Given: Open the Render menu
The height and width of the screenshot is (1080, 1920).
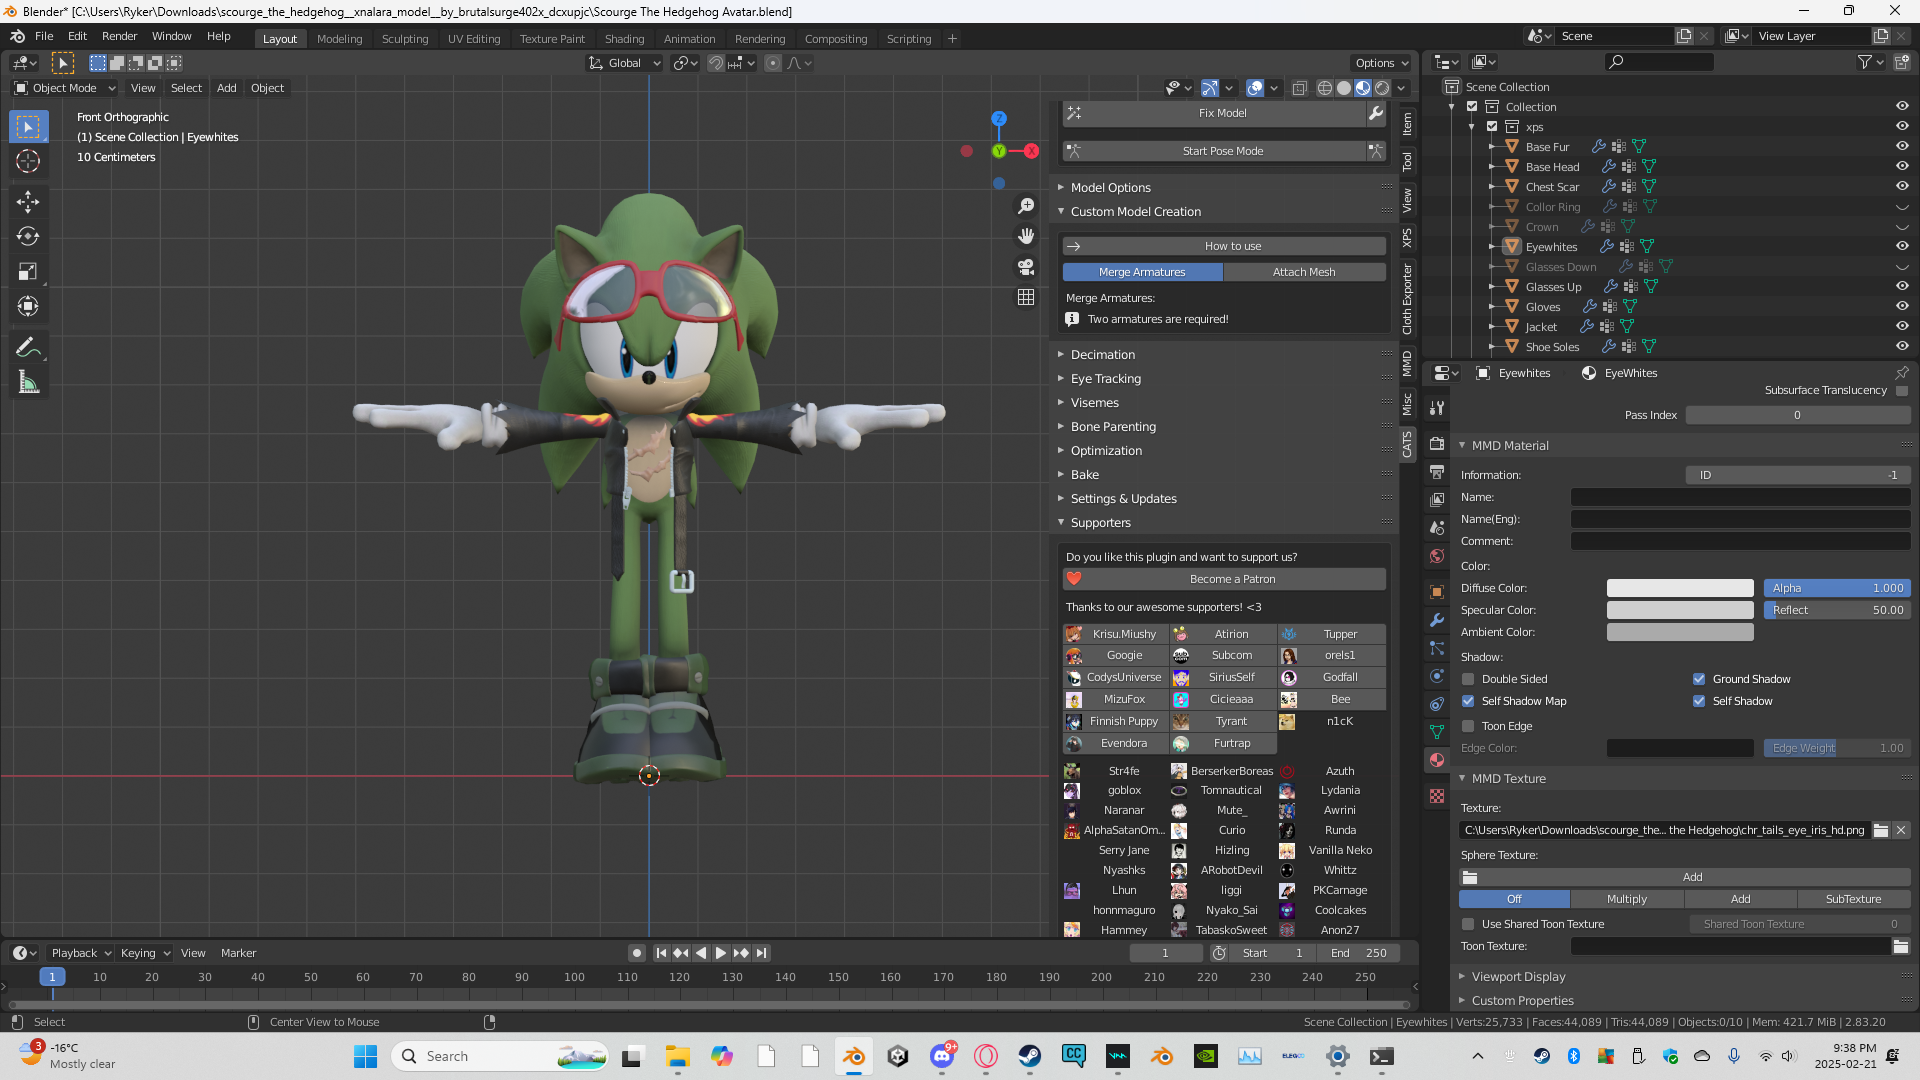Looking at the screenshot, I should [120, 36].
